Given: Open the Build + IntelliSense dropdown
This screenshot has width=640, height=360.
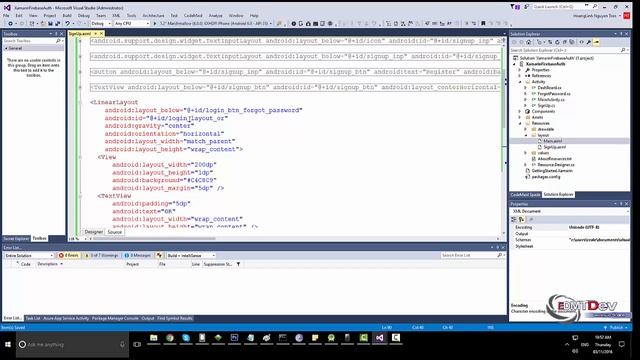Looking at the screenshot, I should click(x=191, y=256).
